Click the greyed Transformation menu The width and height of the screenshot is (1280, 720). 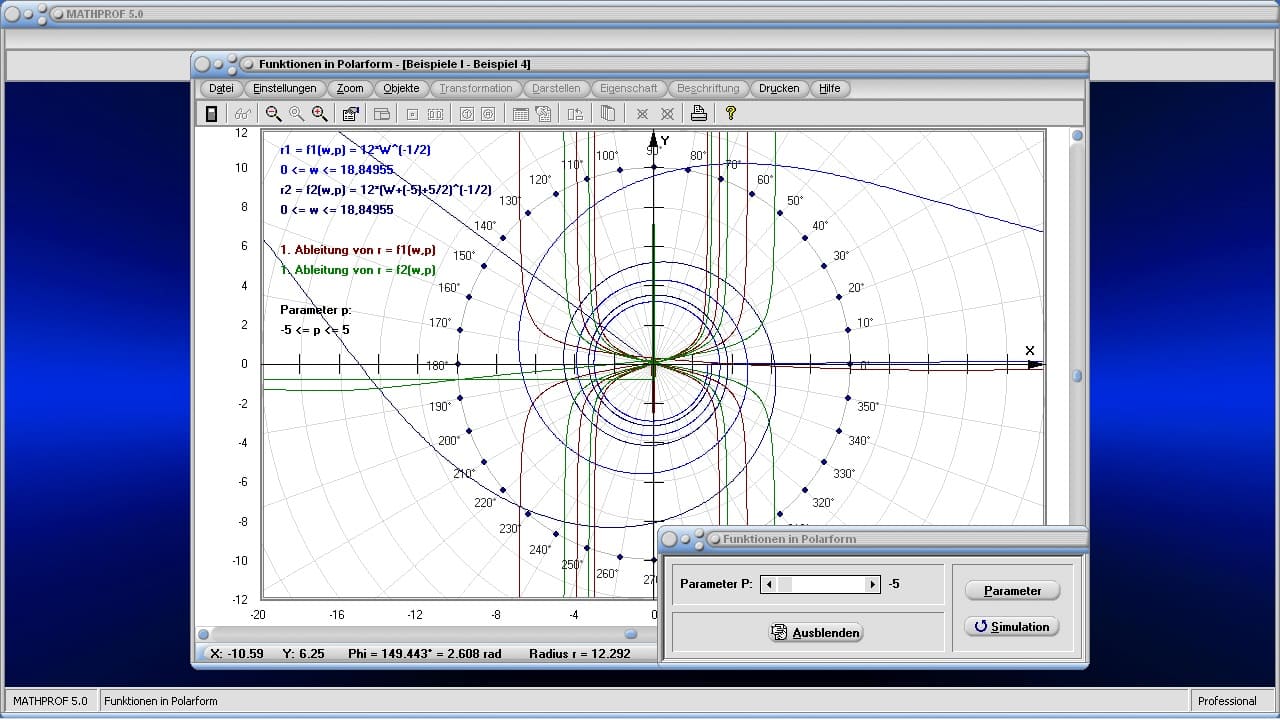[x=476, y=88]
